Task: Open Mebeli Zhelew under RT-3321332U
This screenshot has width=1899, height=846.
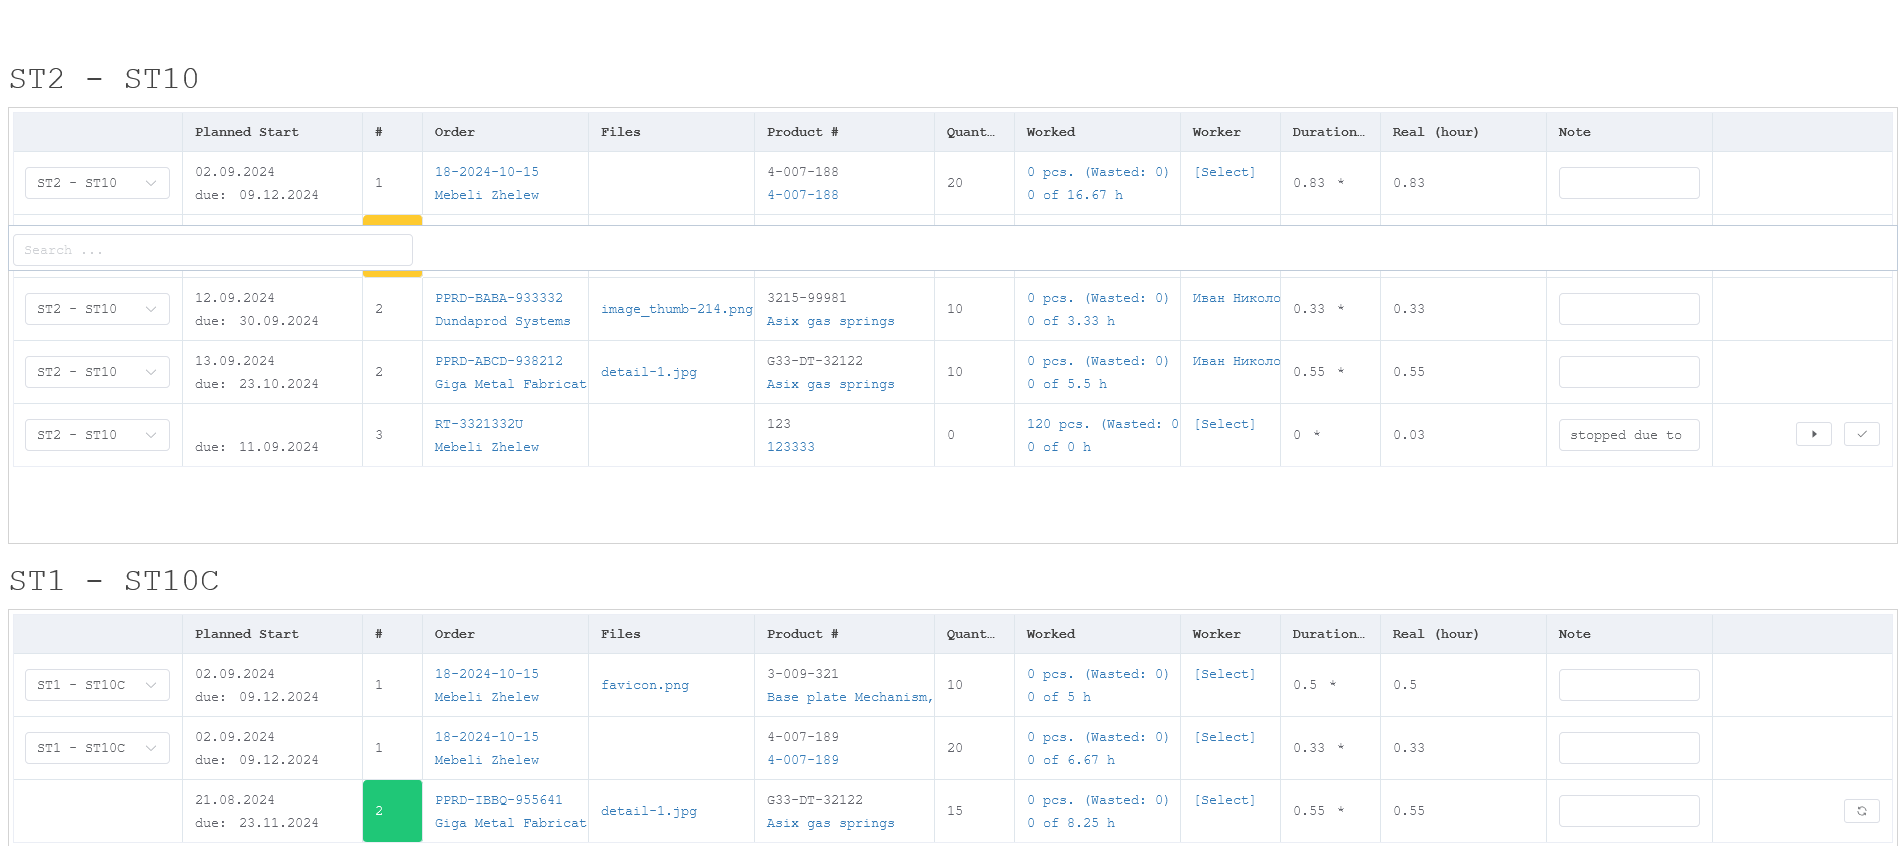Action: click(x=486, y=447)
